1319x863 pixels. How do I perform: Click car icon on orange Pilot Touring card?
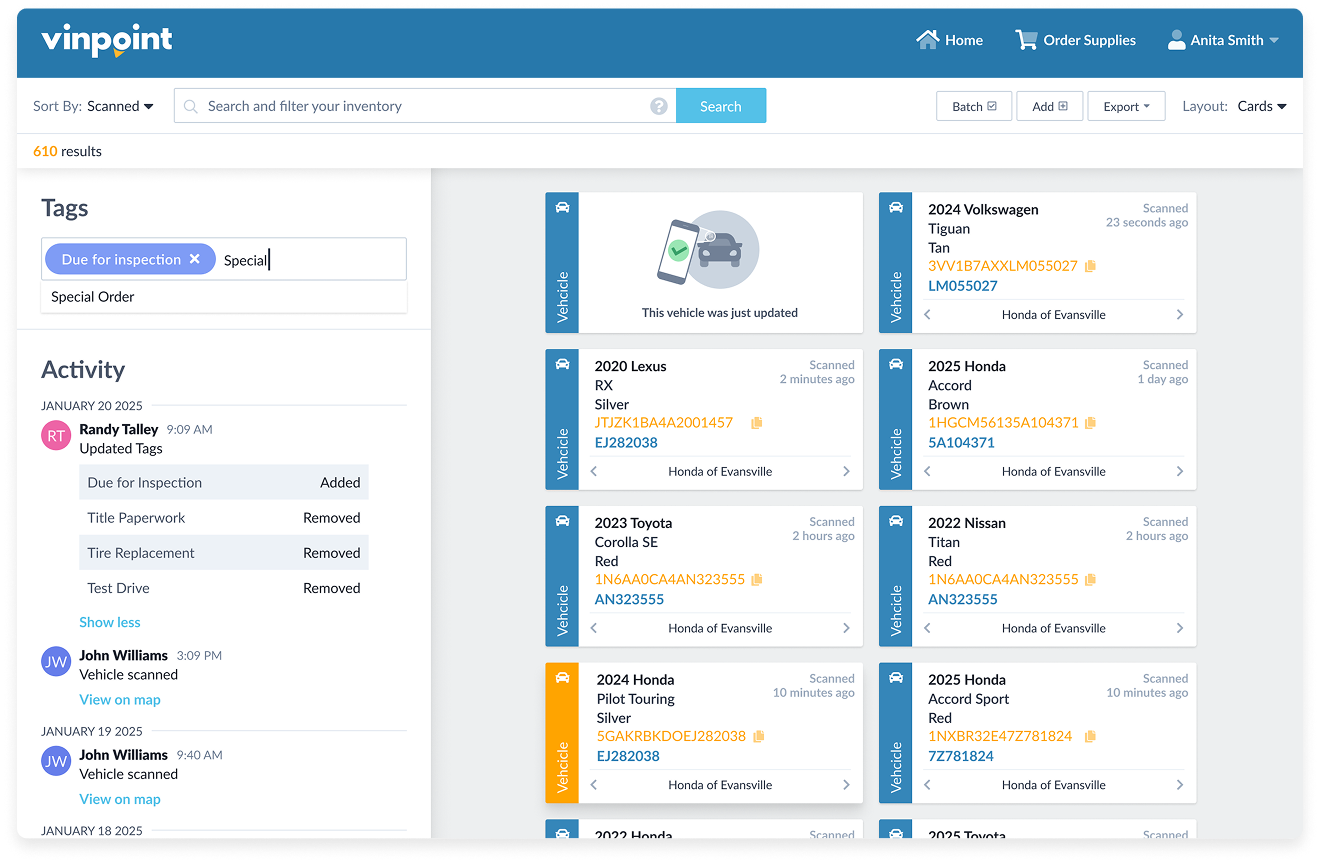pyautogui.click(x=562, y=678)
